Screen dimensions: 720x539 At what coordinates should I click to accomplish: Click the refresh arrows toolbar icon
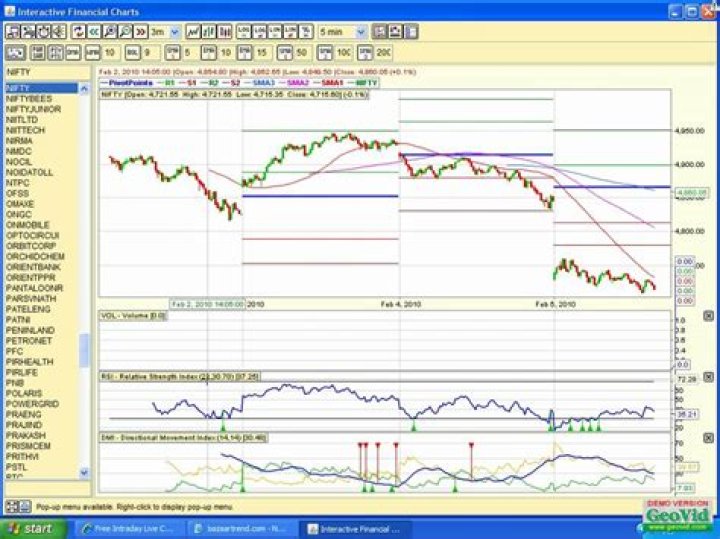(x=79, y=32)
